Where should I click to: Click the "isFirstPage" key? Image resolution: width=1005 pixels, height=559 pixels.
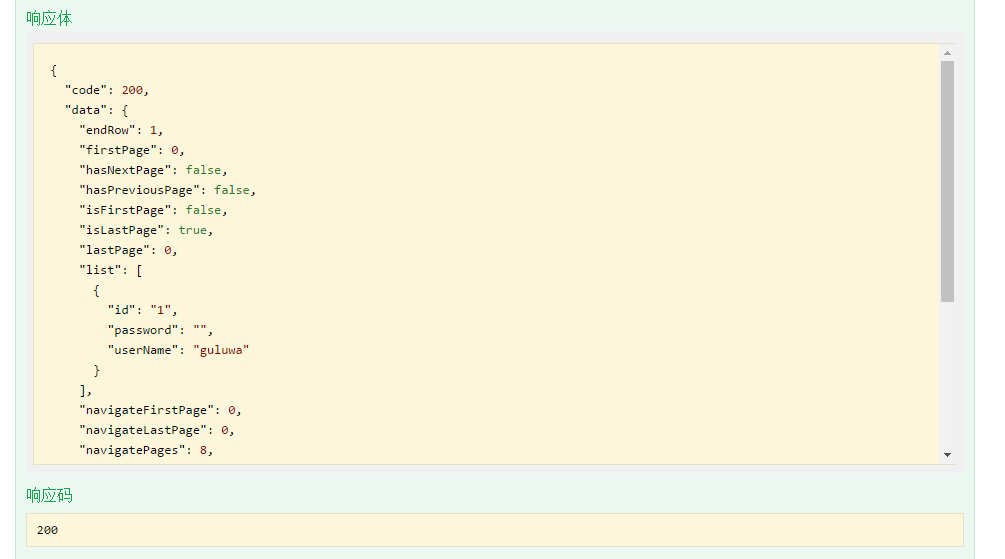pos(125,210)
